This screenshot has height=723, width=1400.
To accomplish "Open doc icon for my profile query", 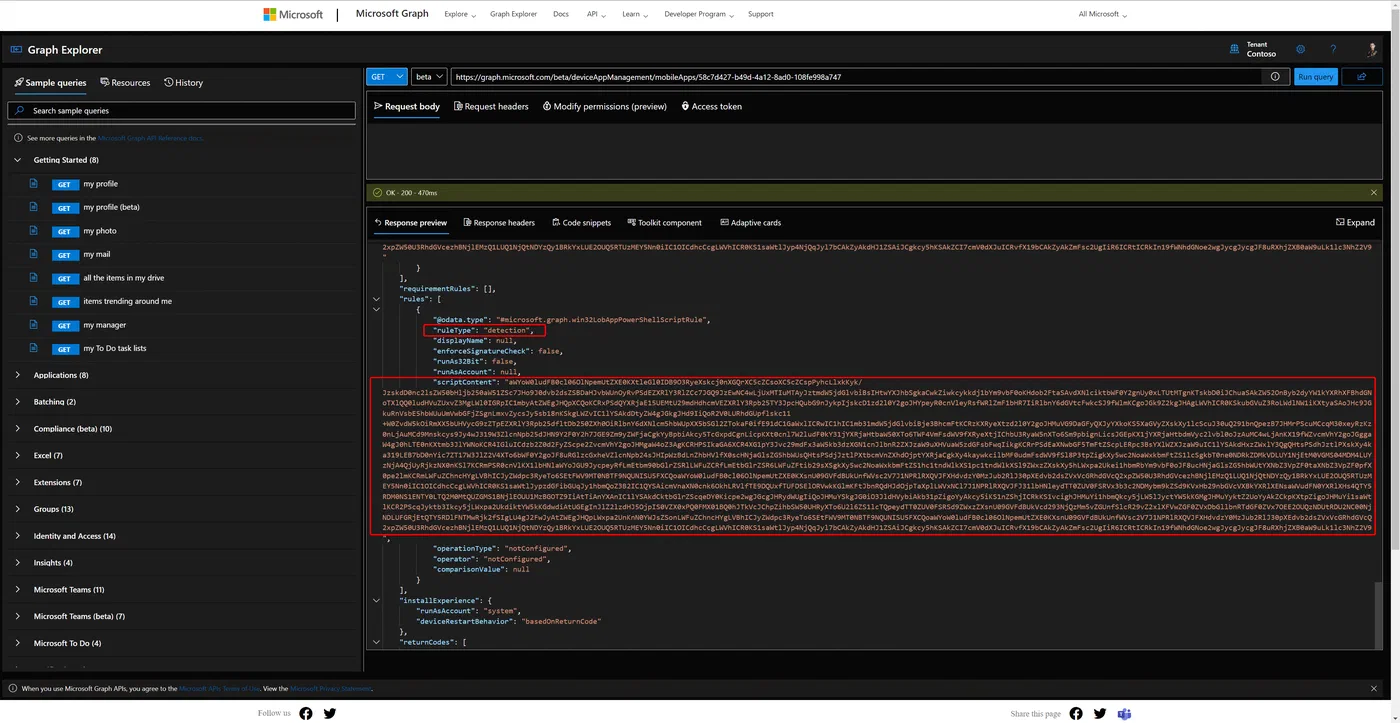I will pos(33,184).
